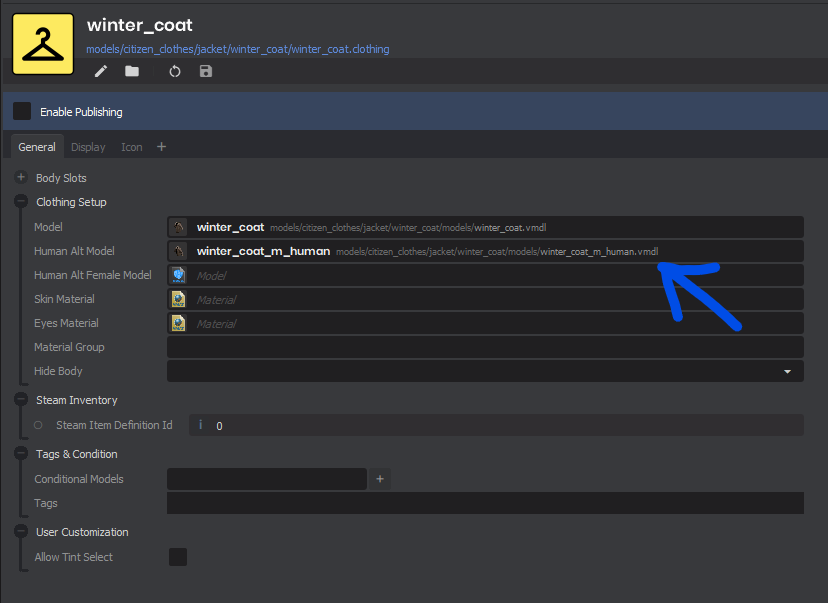Switch to the Display tab

(88, 147)
